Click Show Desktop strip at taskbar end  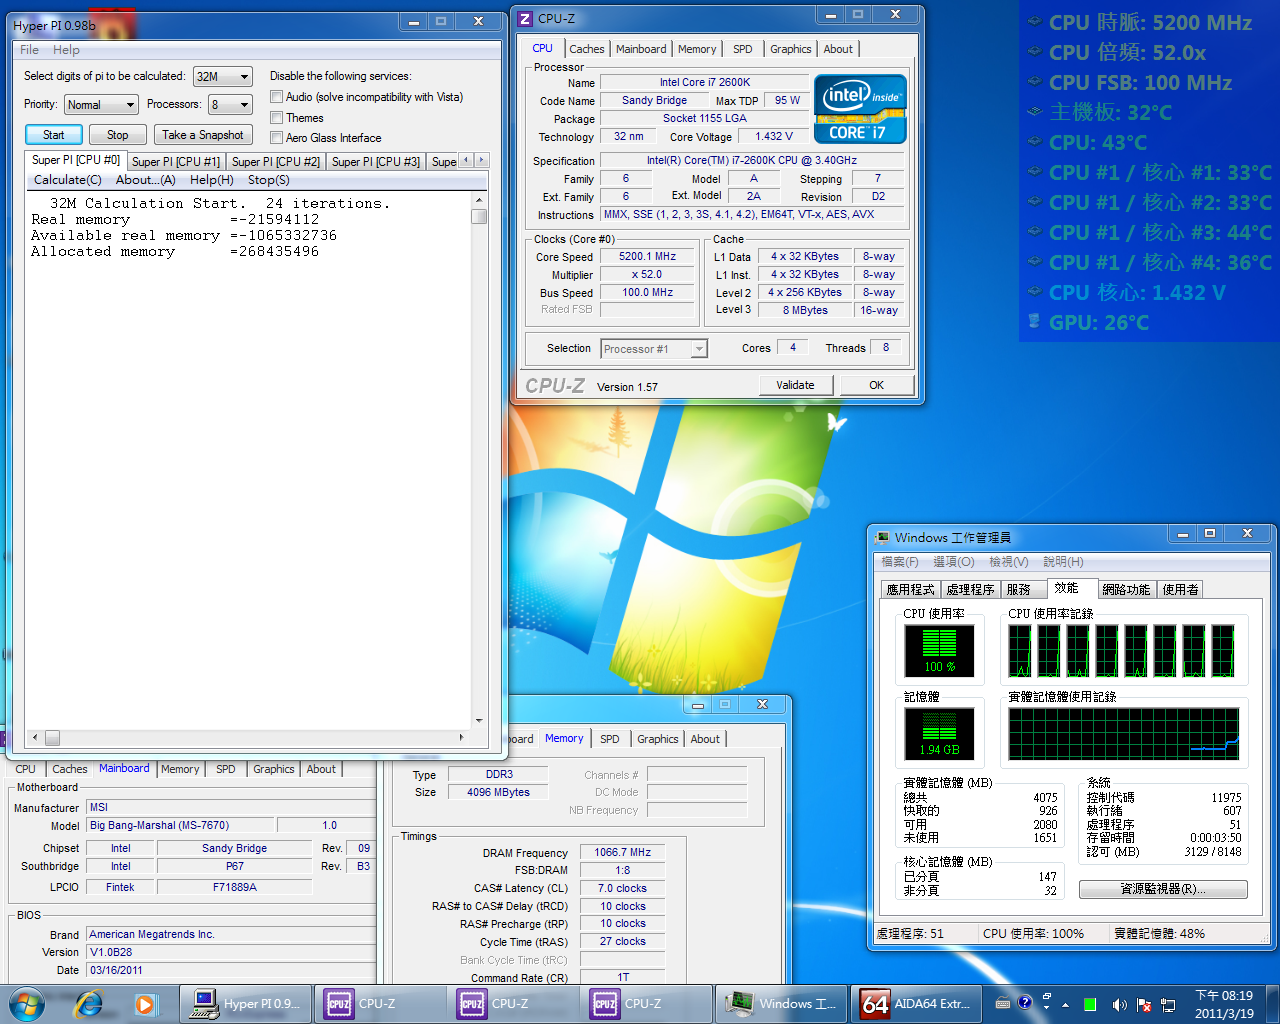click(x=1272, y=1004)
